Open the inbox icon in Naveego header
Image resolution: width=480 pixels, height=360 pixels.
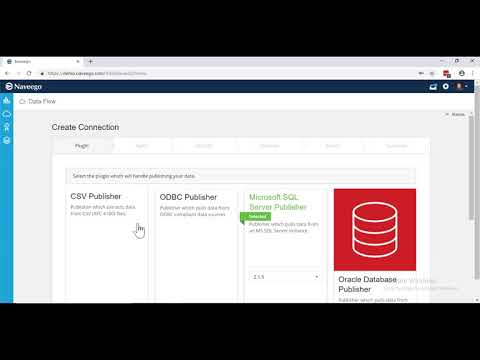pos(433,87)
